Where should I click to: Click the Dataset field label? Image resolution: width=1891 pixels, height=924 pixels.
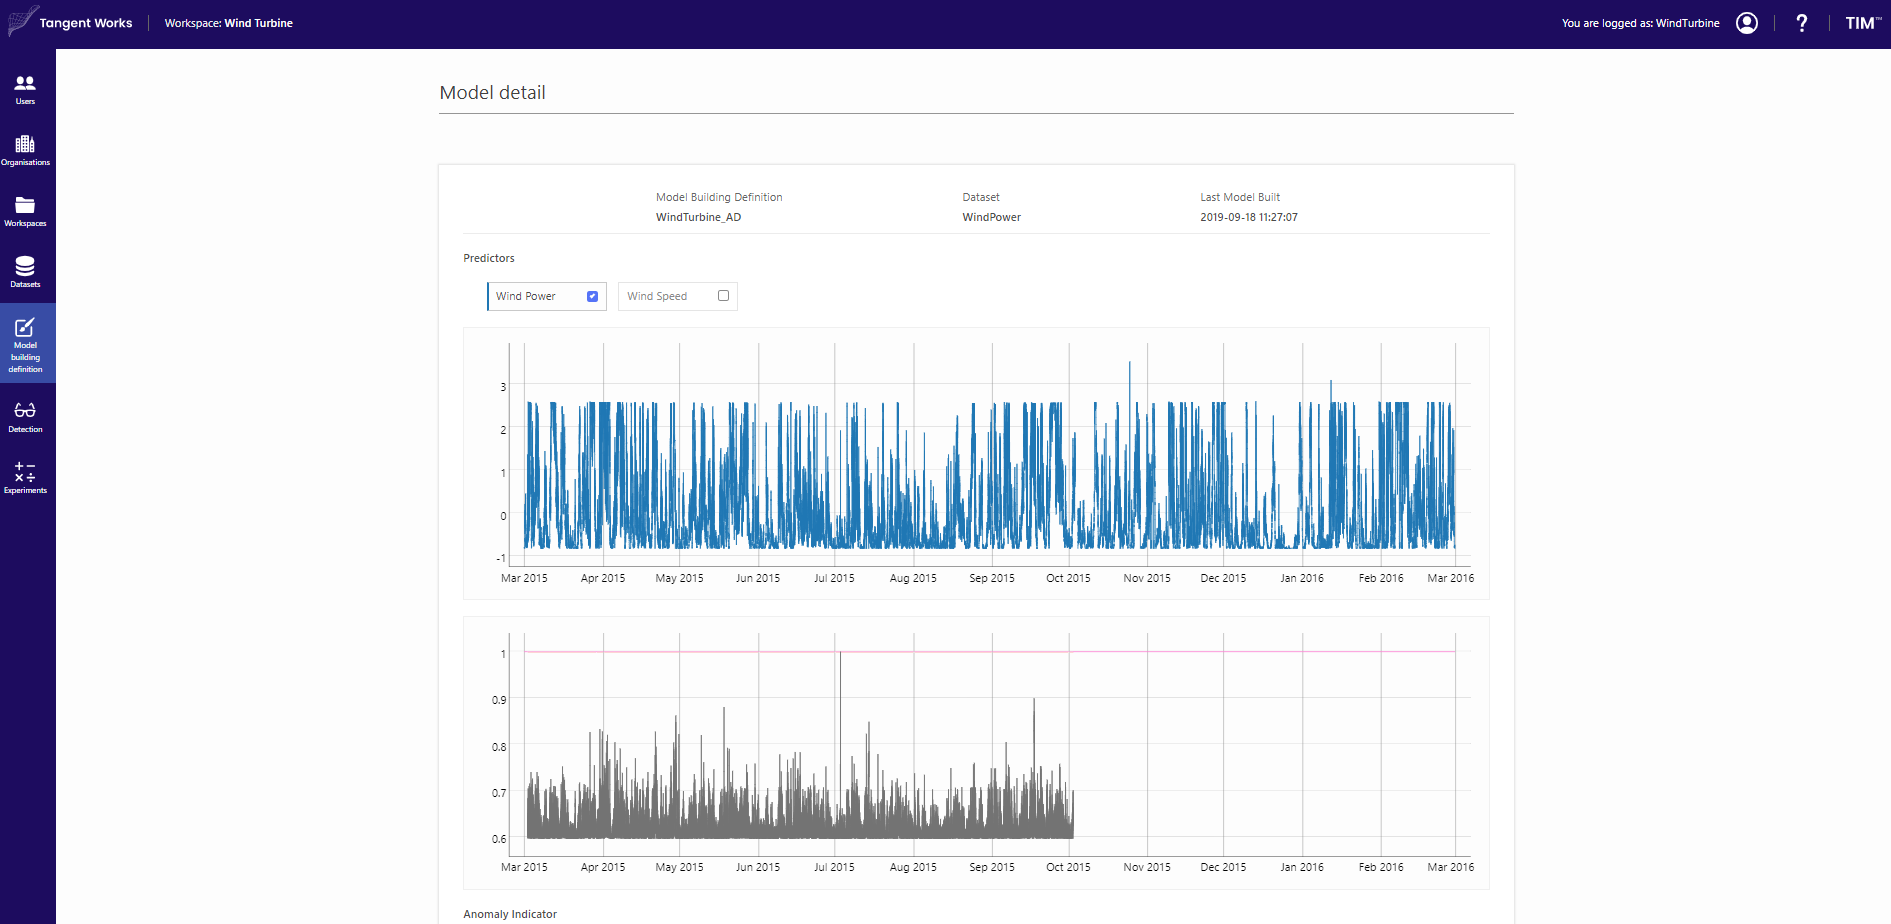click(980, 197)
